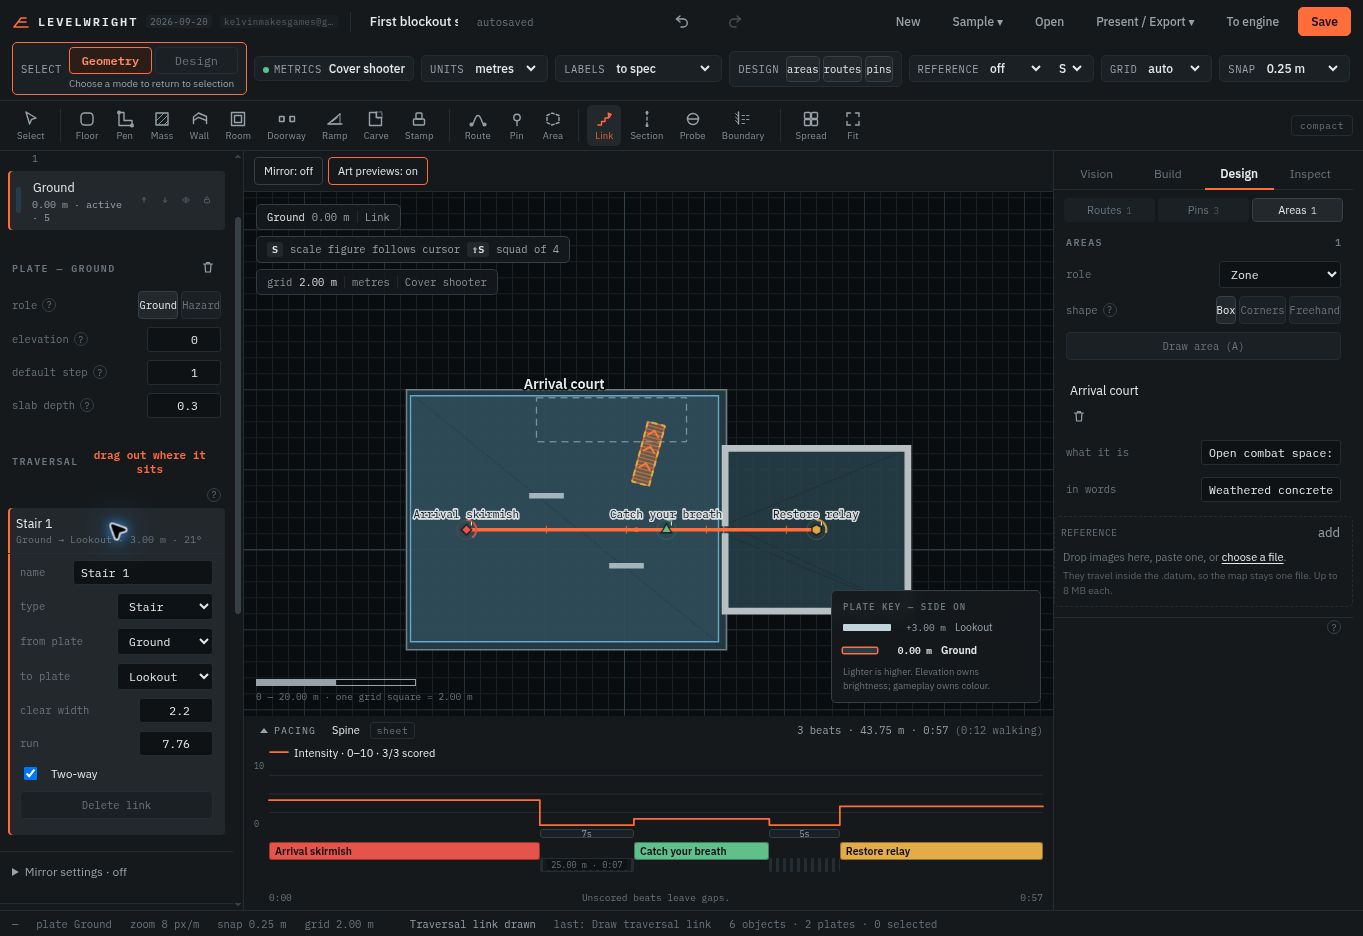This screenshot has width=1363, height=936.
Task: Select the Ramp tool
Action: [x=335, y=125]
